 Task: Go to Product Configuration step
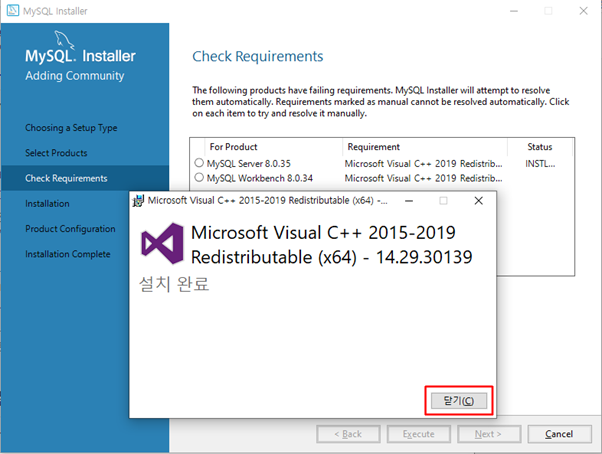pyautogui.click(x=70, y=229)
